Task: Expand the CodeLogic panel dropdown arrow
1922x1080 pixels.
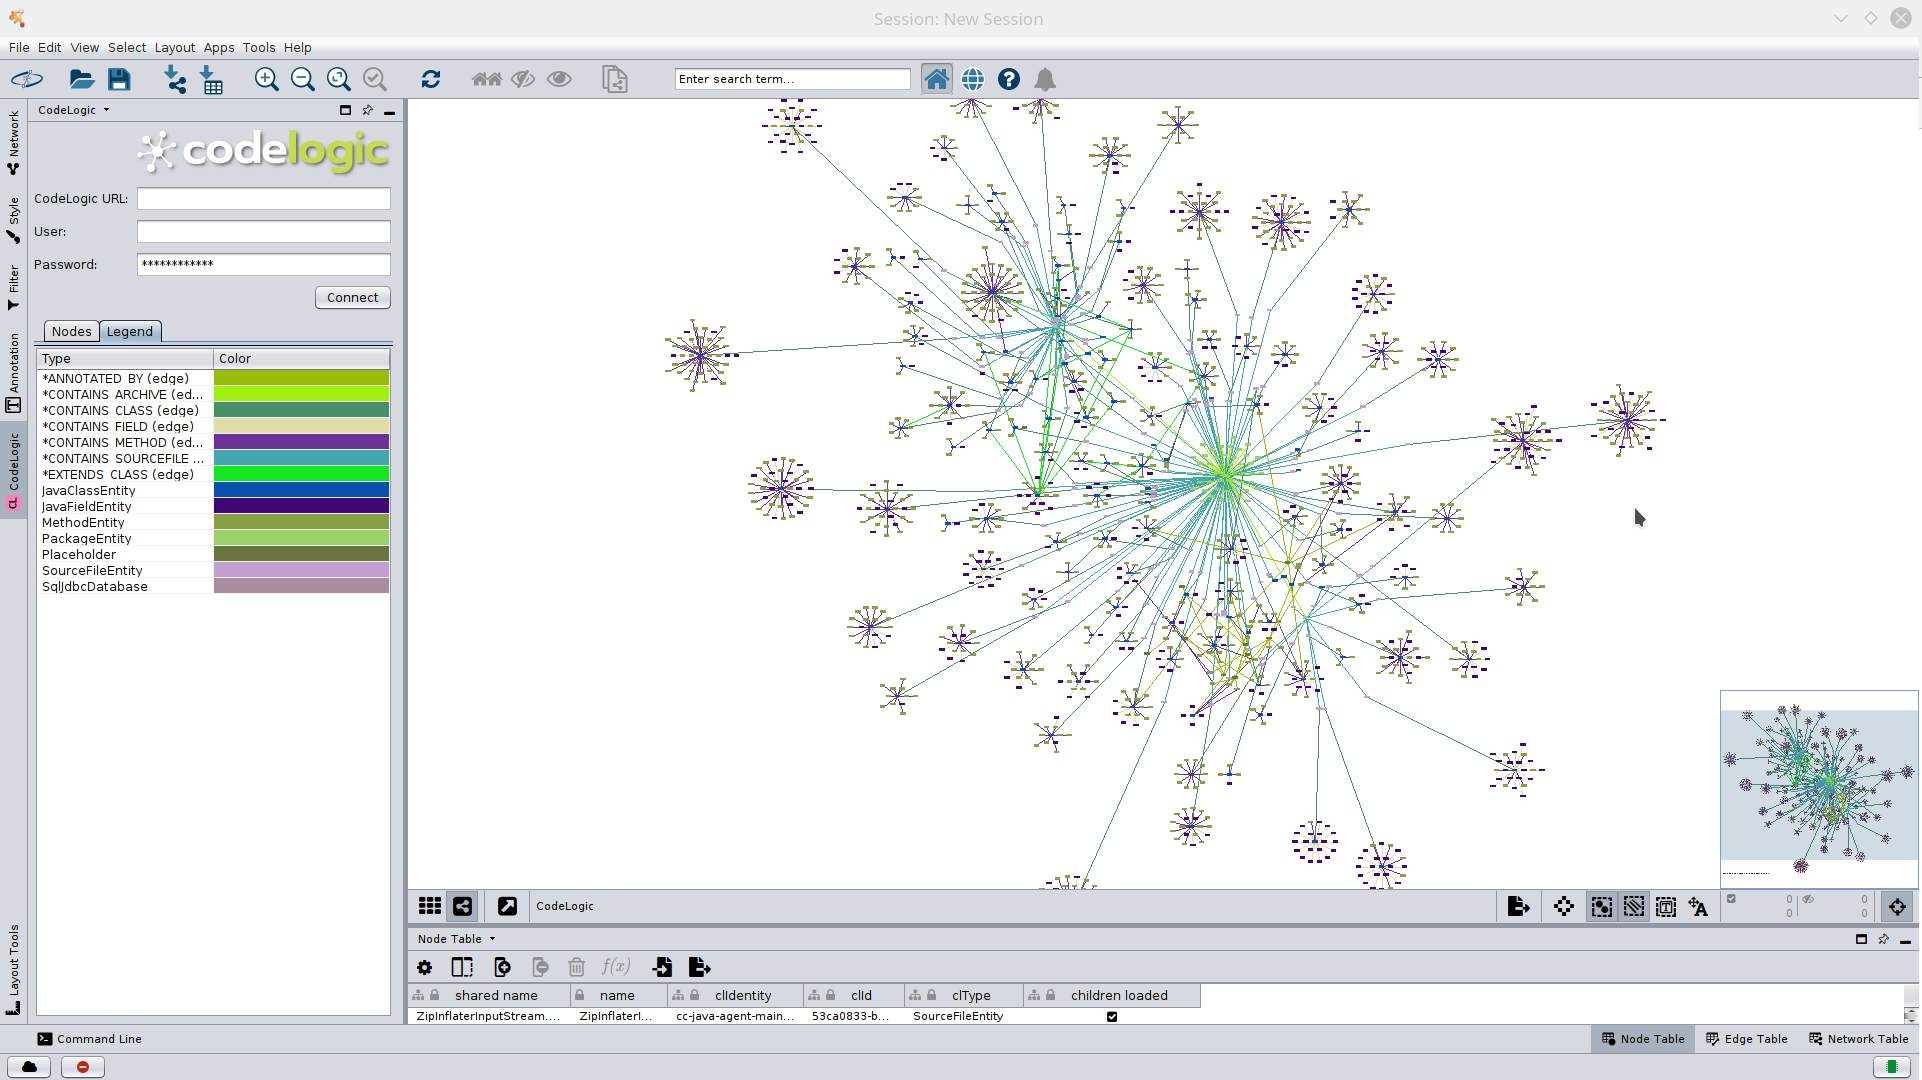Action: pyautogui.click(x=106, y=110)
